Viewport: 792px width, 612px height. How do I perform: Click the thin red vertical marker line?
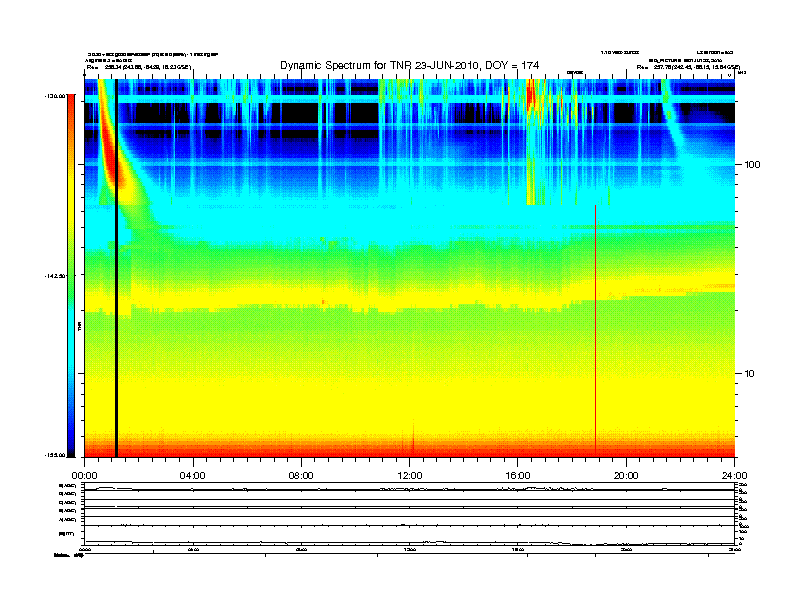[595, 331]
